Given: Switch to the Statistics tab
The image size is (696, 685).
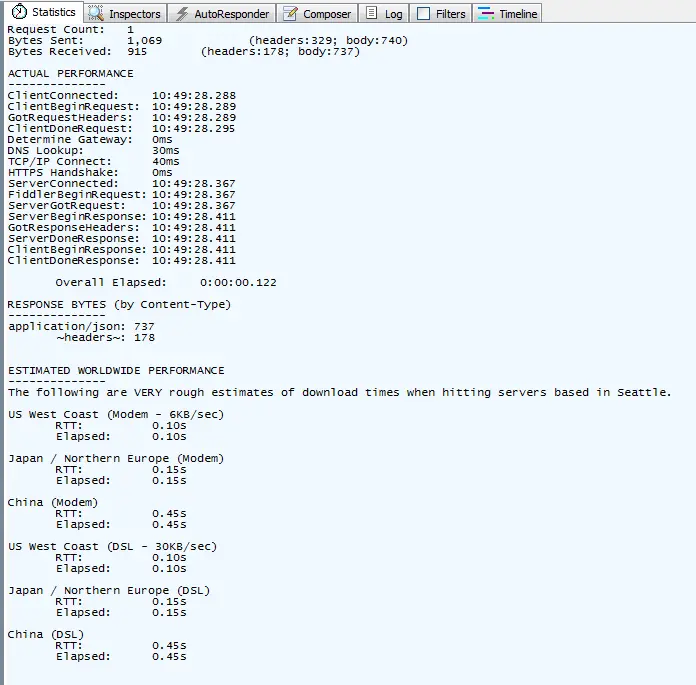Looking at the screenshot, I should [x=44, y=12].
